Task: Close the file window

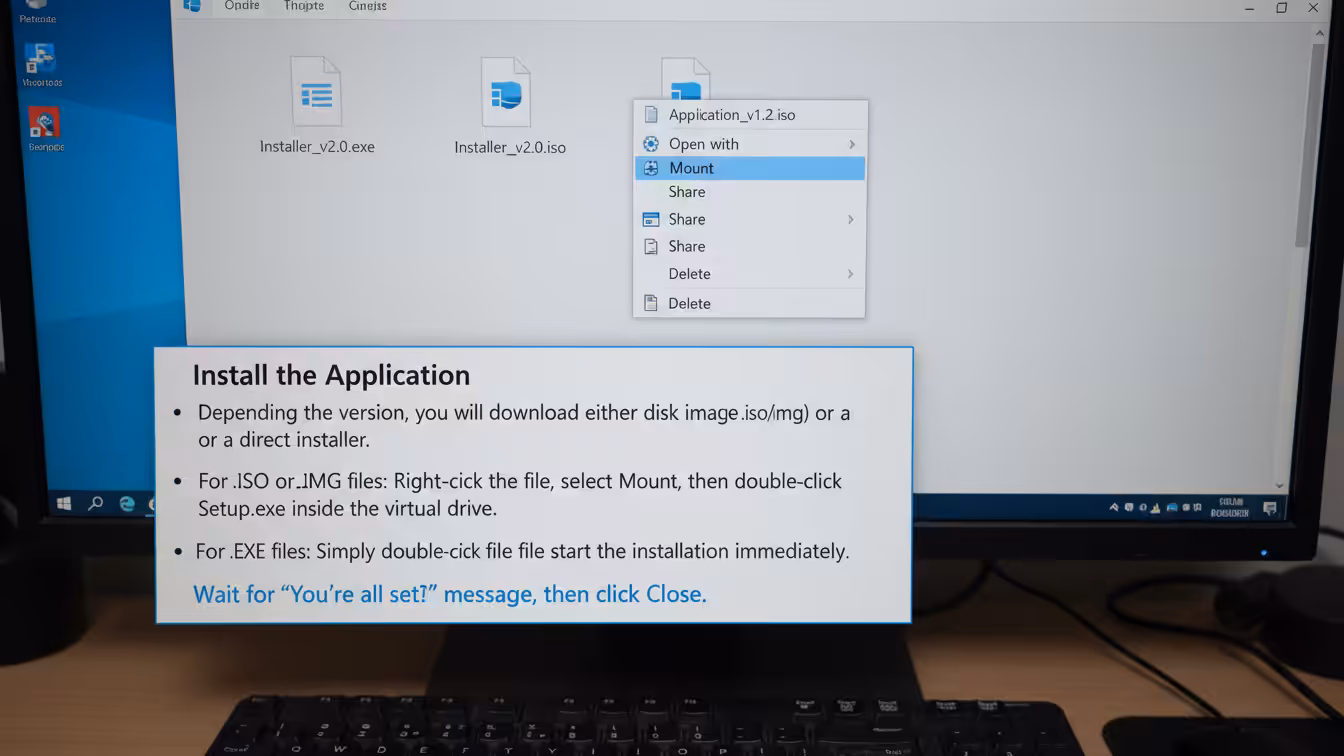Action: (1314, 7)
